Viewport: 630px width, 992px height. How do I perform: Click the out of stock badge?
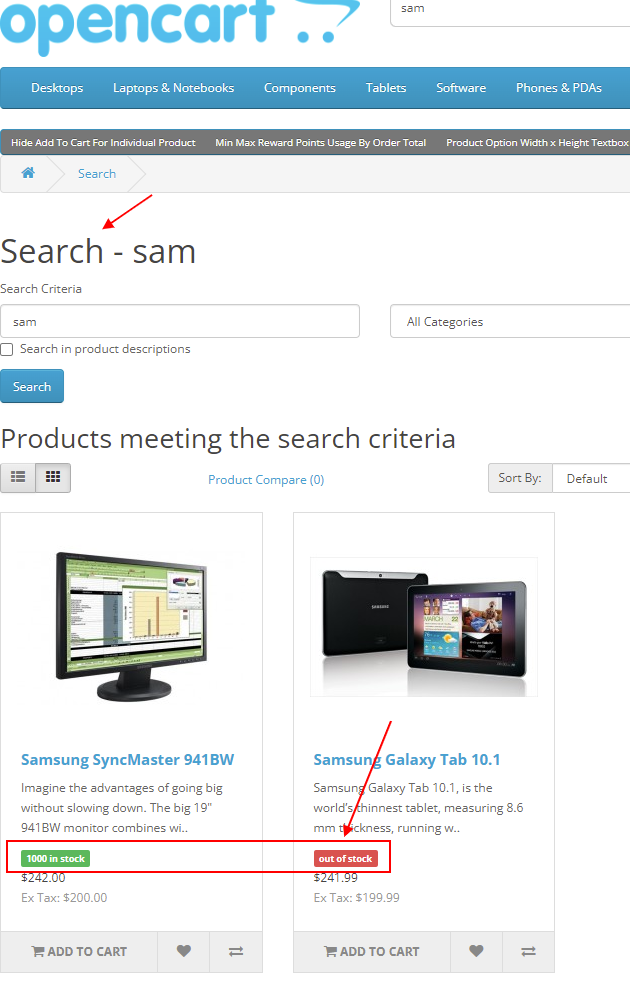click(345, 859)
